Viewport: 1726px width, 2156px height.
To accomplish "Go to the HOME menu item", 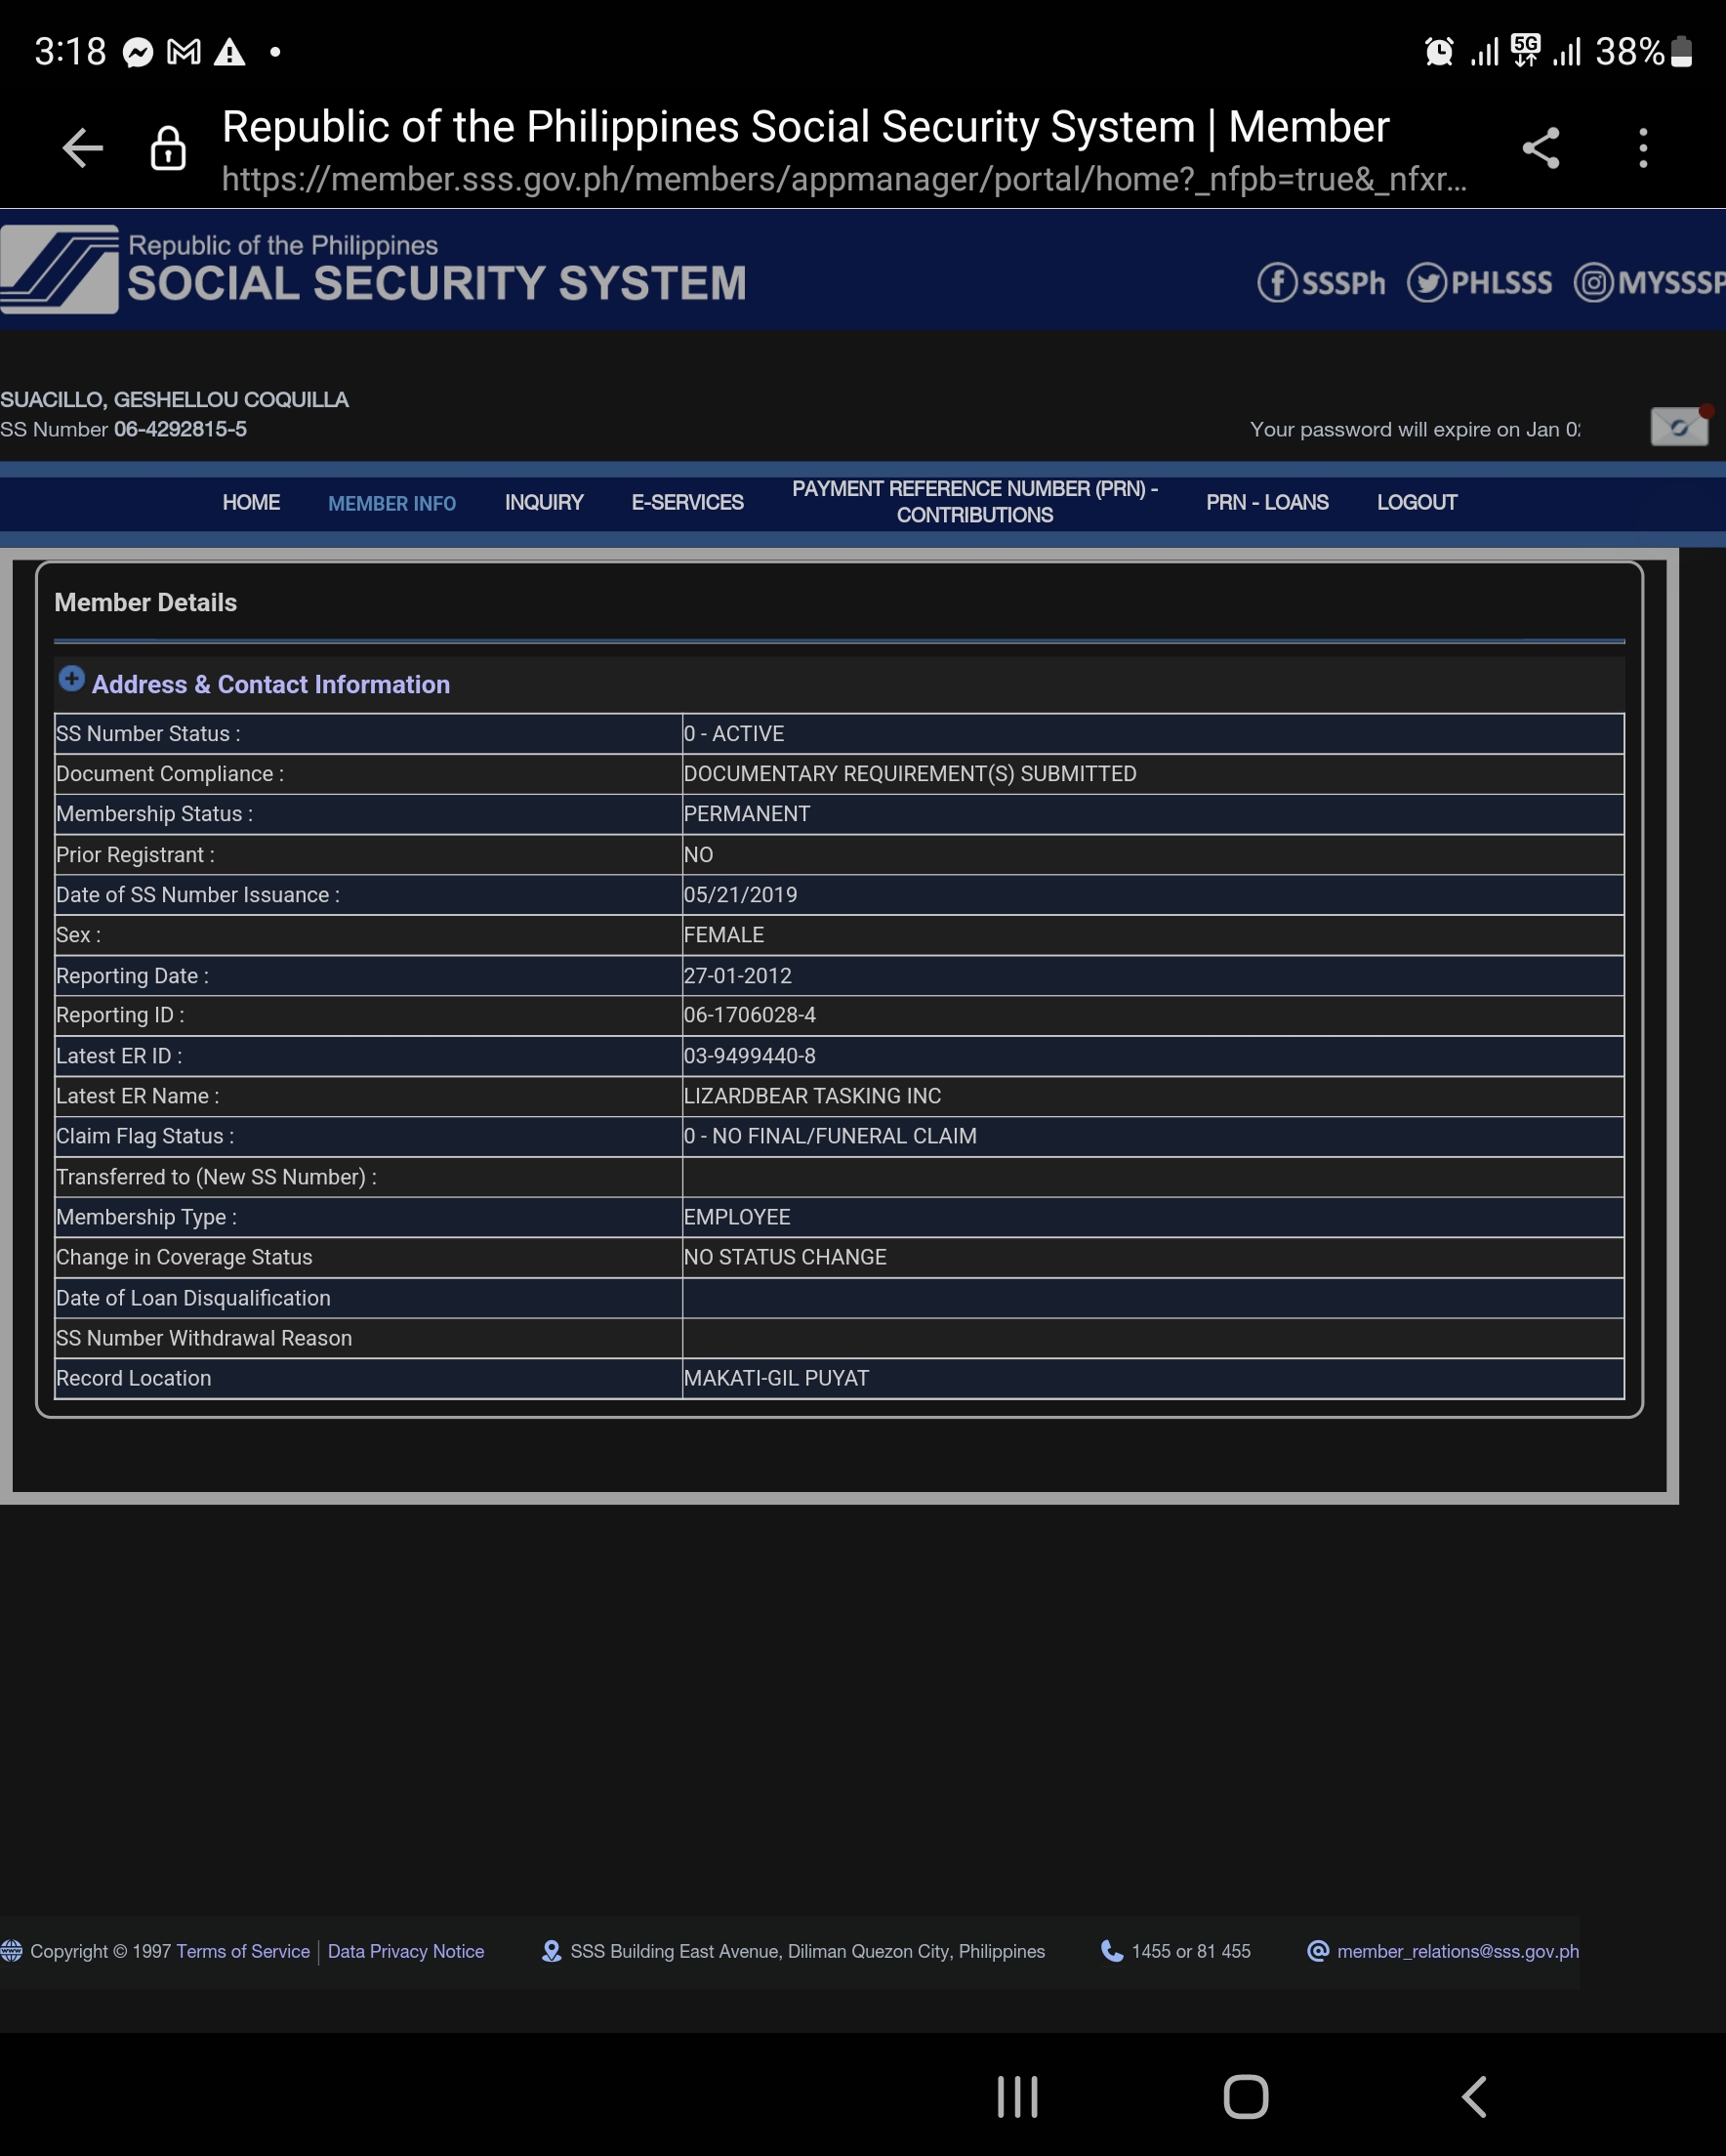I will 251,503.
